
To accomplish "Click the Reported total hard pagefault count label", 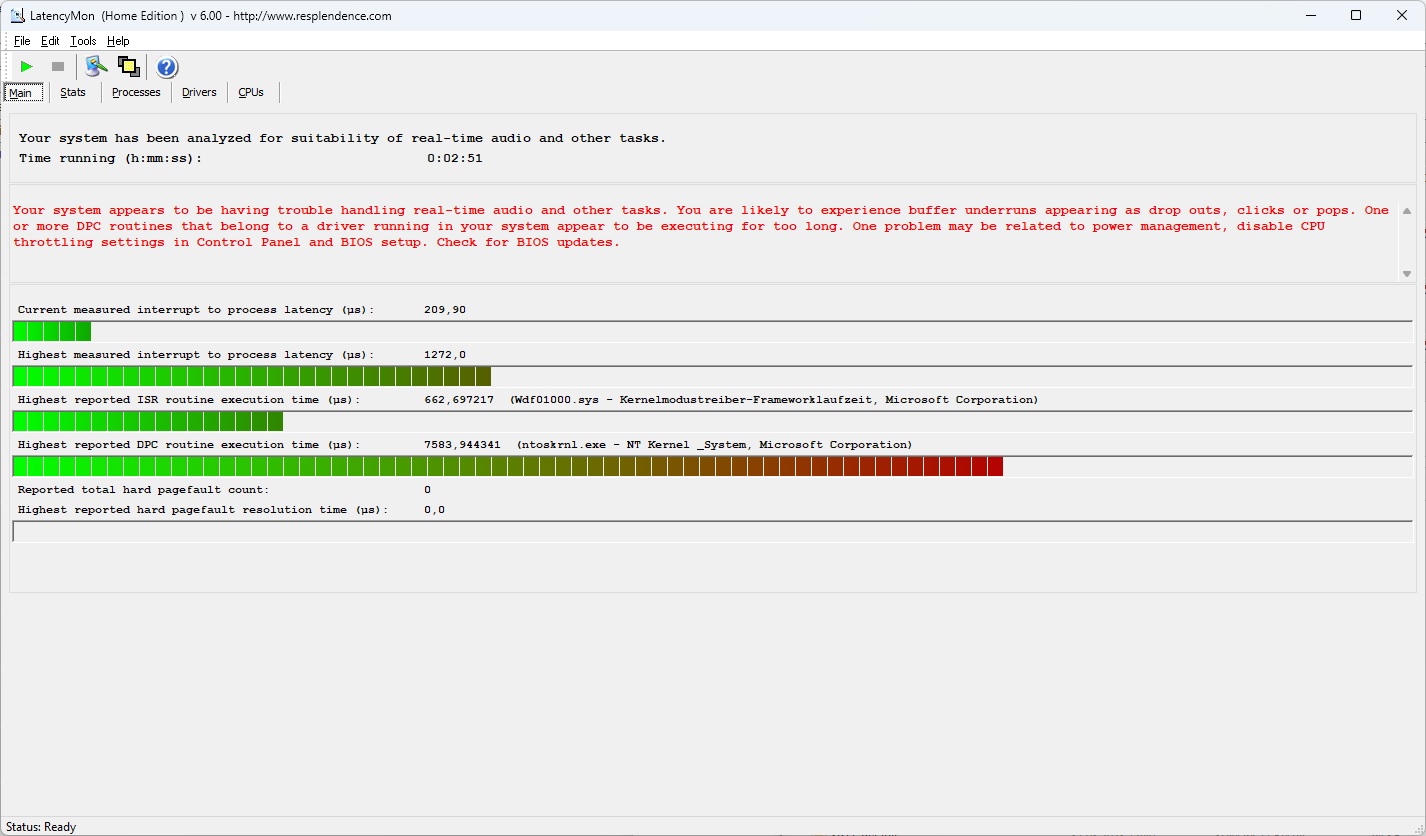I will (x=144, y=490).
